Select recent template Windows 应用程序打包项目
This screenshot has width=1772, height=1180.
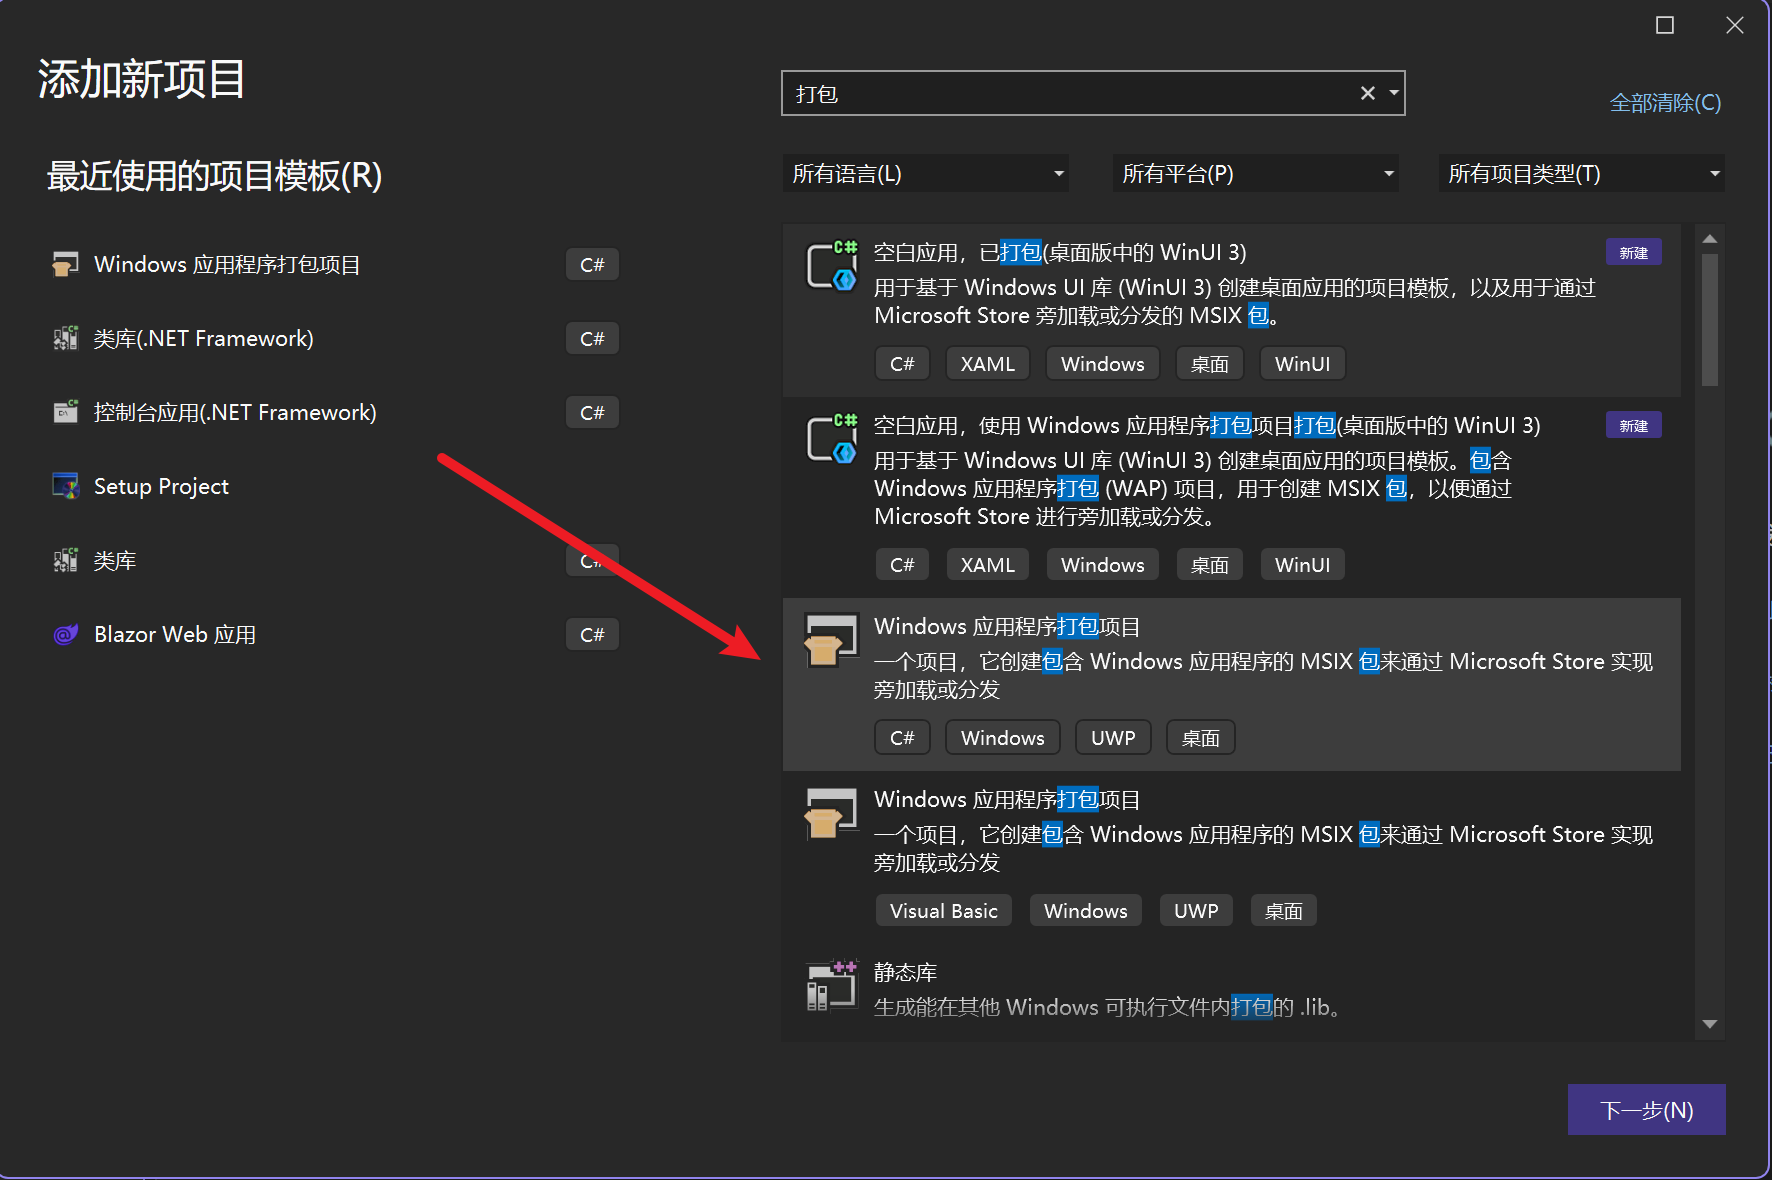[336, 265]
